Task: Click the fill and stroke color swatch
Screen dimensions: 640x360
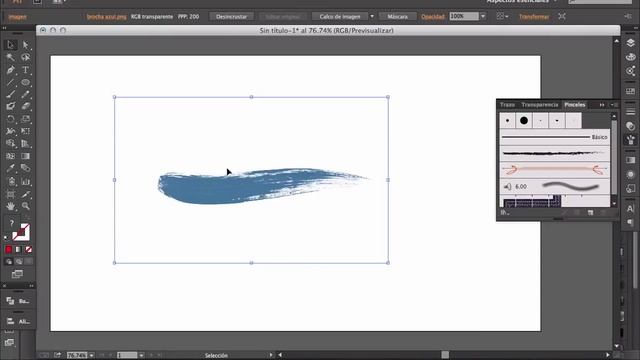Action: (x=20, y=232)
